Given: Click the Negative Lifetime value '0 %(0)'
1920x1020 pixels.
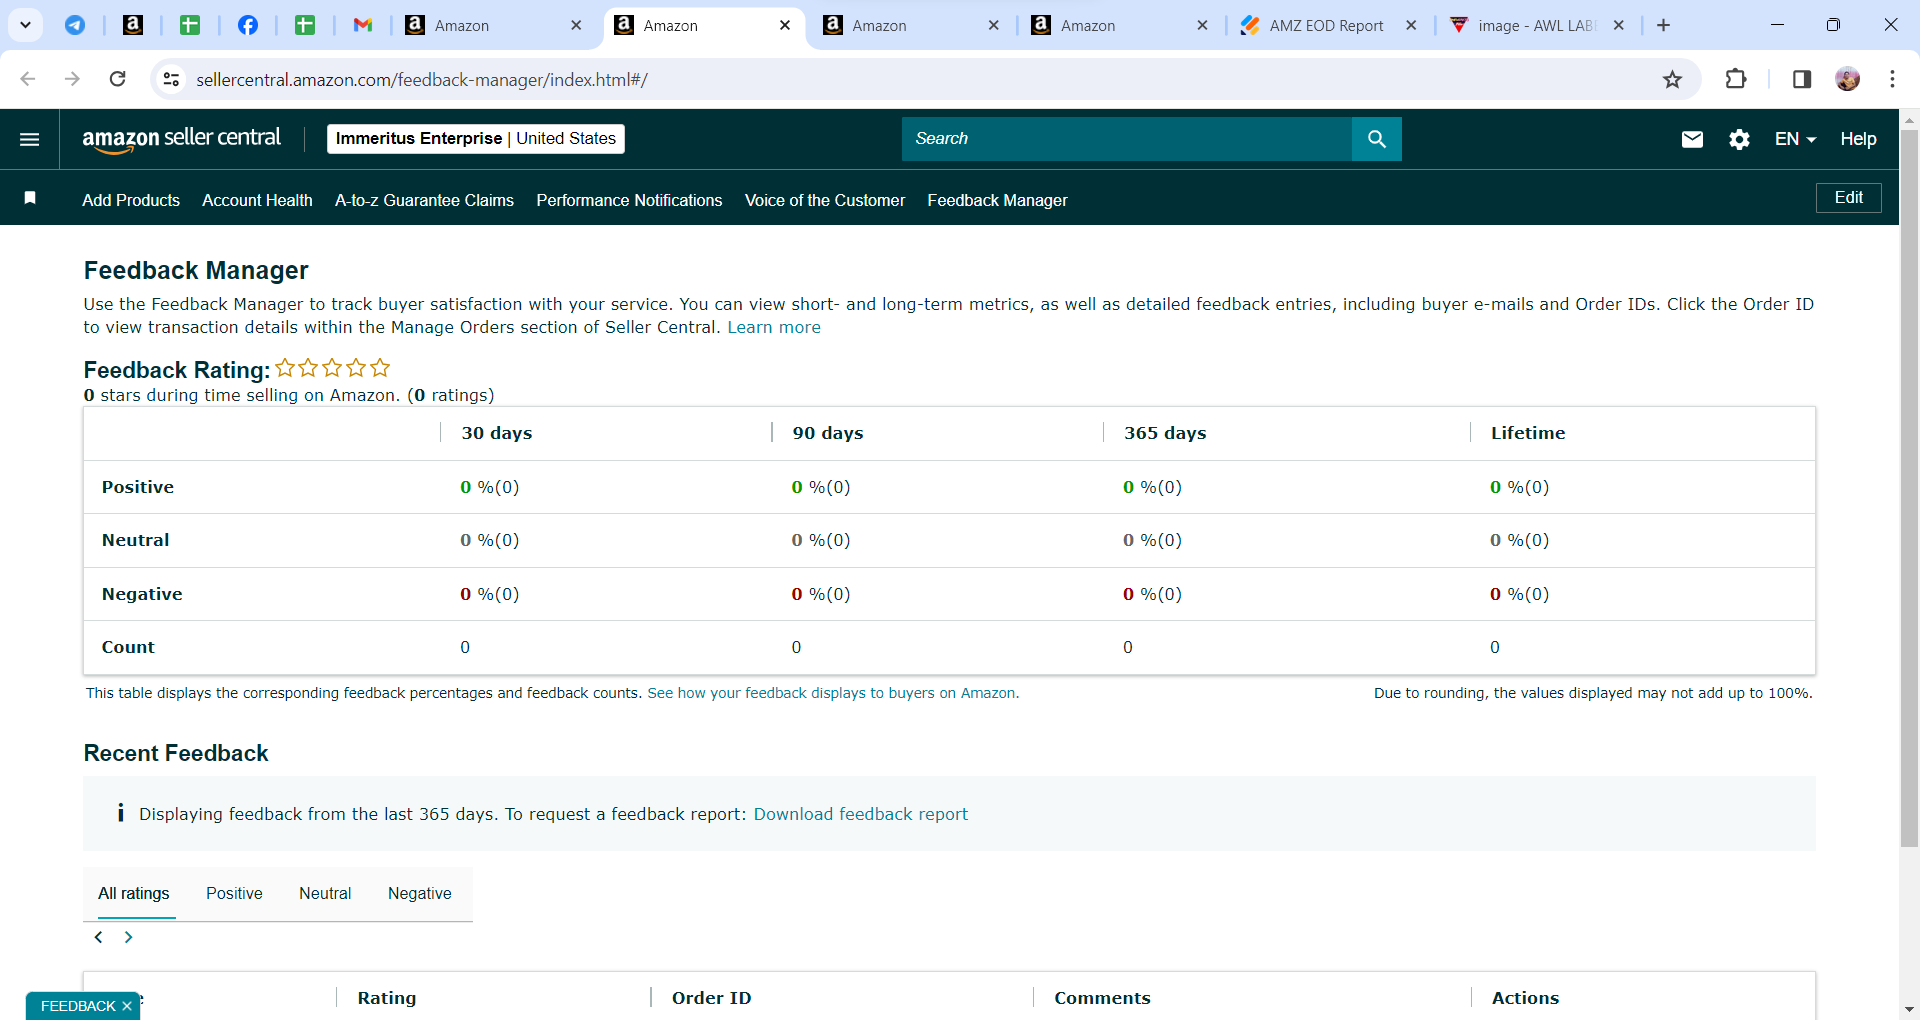Looking at the screenshot, I should click(1520, 594).
